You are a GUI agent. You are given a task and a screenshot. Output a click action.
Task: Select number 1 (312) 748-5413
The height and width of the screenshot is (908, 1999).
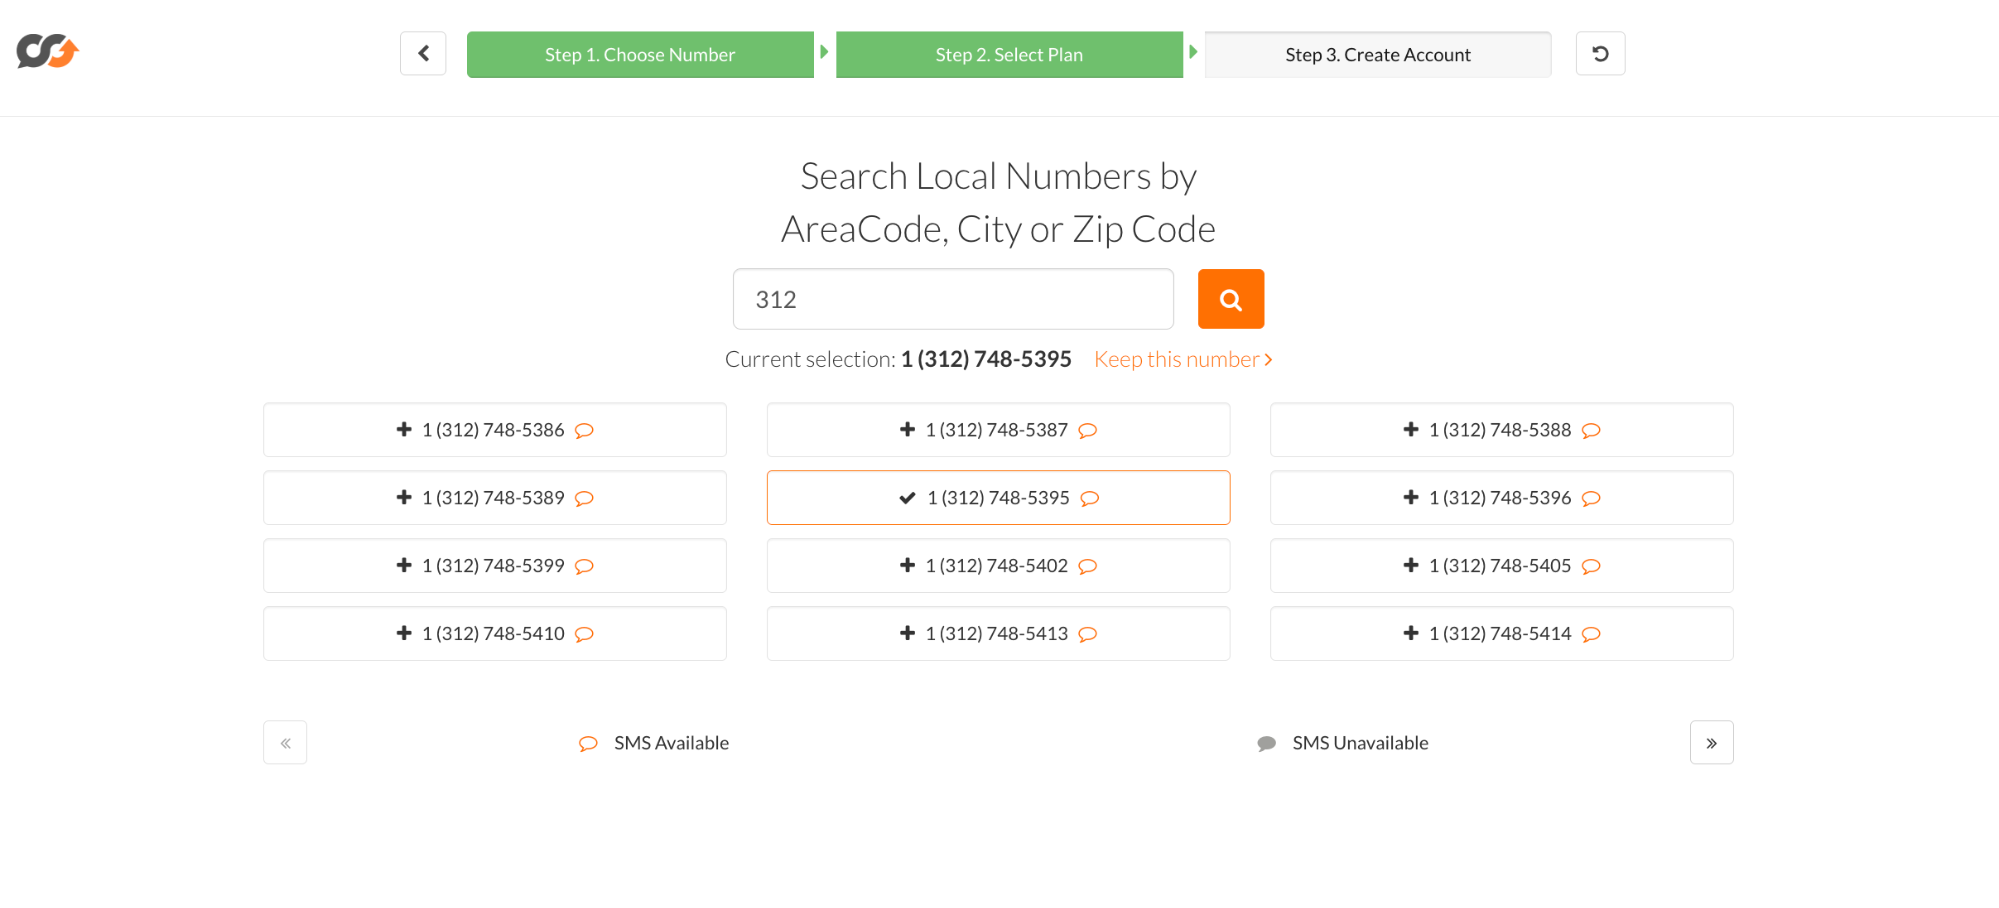coord(998,634)
